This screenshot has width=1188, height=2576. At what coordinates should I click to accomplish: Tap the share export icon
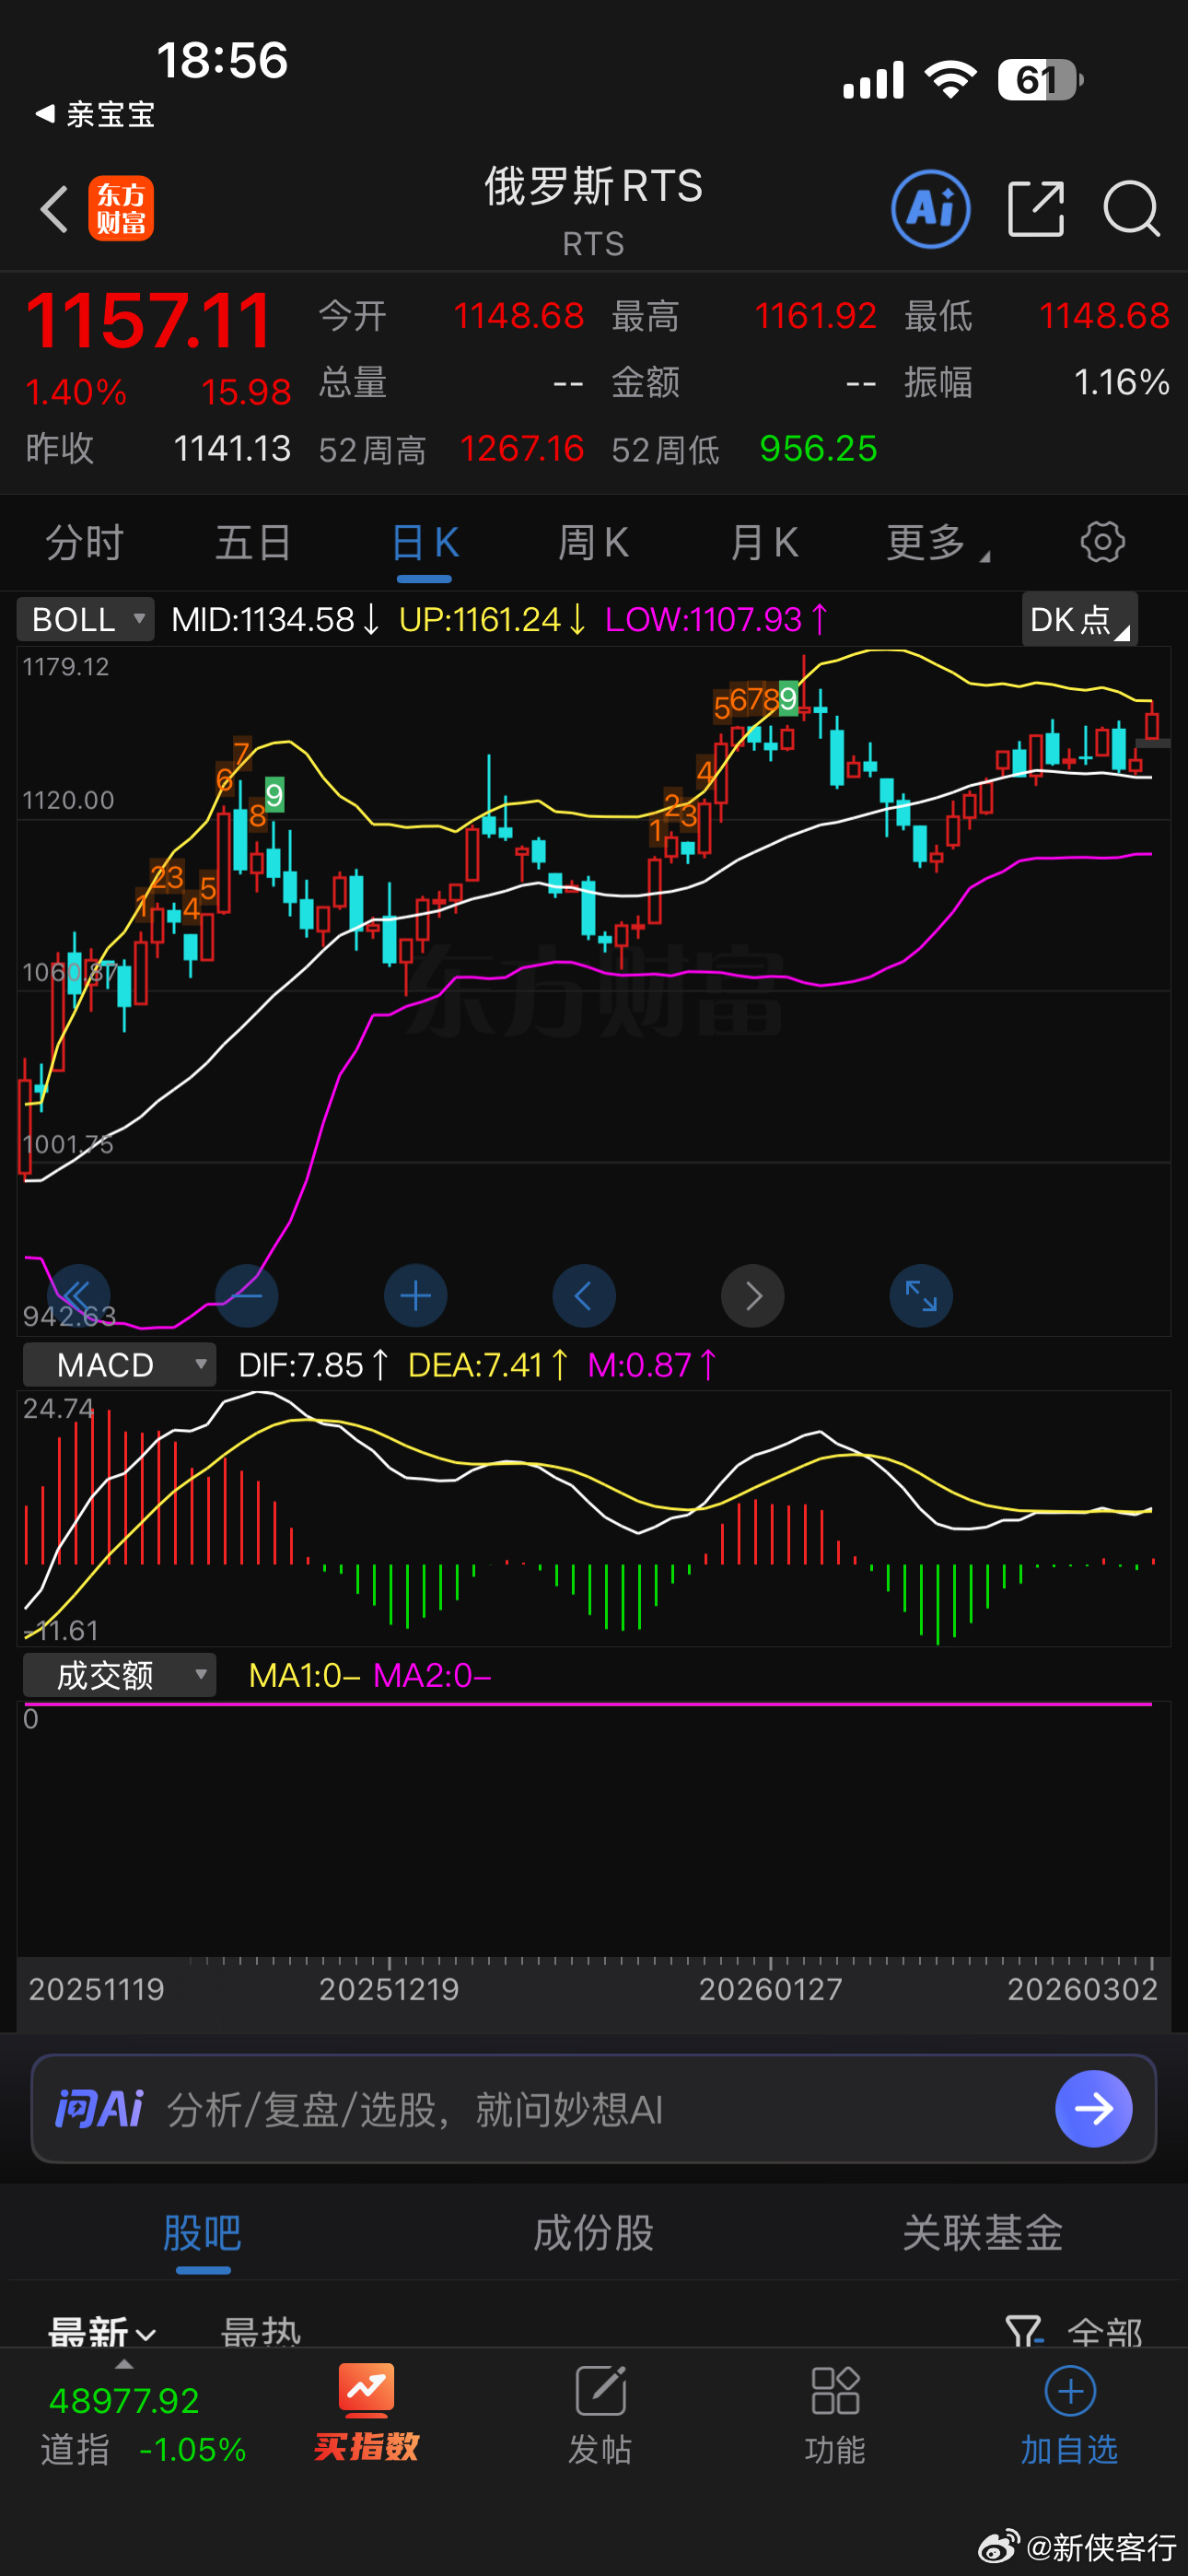1036,209
